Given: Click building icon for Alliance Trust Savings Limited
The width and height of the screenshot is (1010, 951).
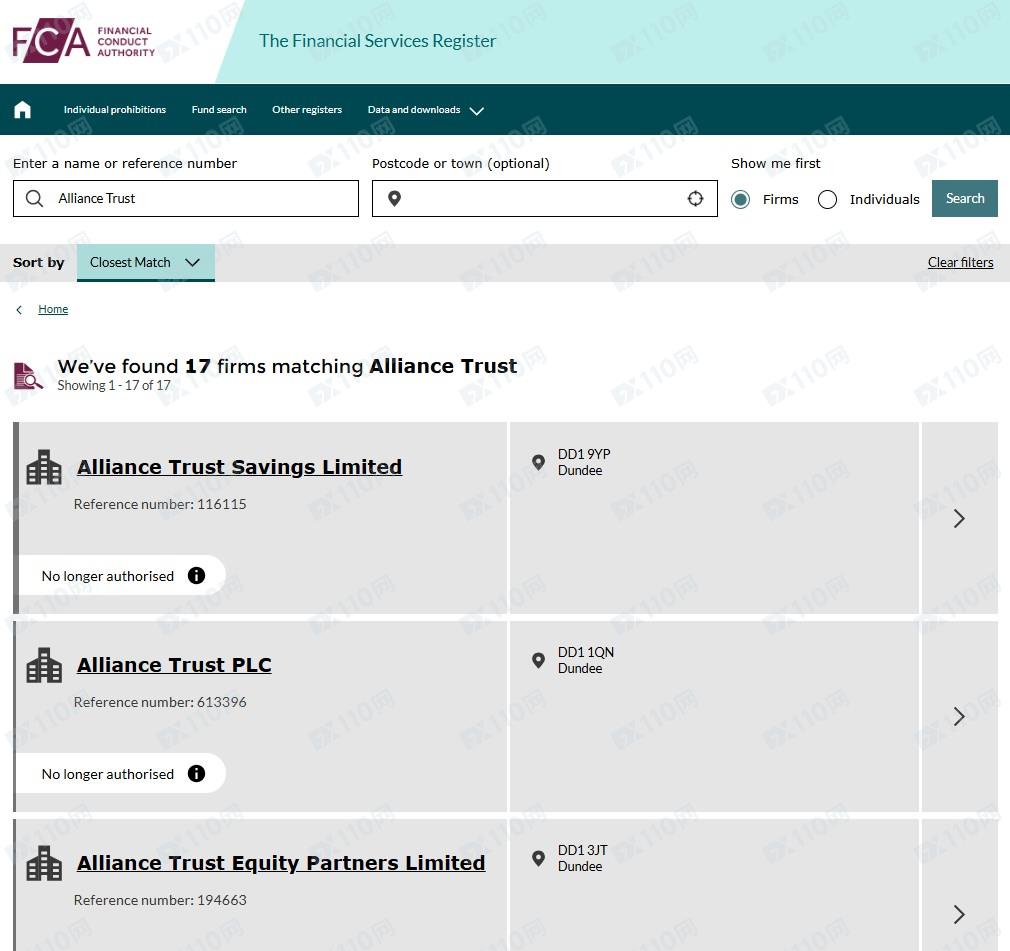Looking at the screenshot, I should [44, 467].
